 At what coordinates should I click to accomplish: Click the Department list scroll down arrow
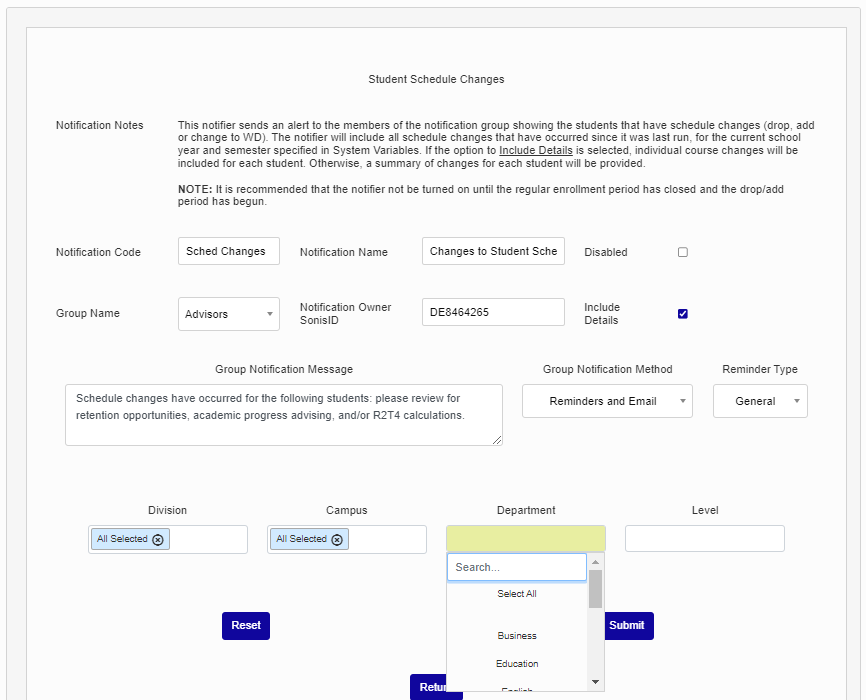[595, 682]
